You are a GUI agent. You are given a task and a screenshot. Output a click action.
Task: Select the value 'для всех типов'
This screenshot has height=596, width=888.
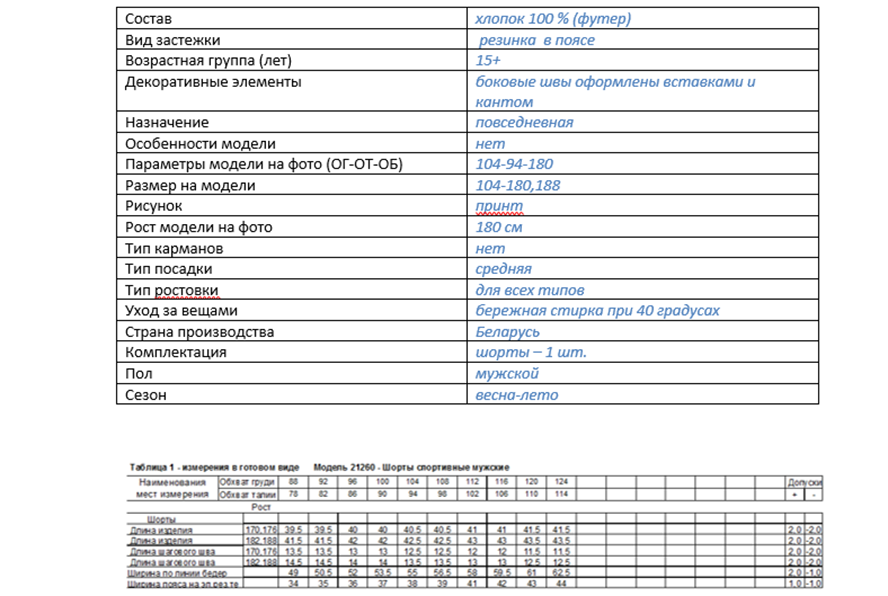[530, 290]
